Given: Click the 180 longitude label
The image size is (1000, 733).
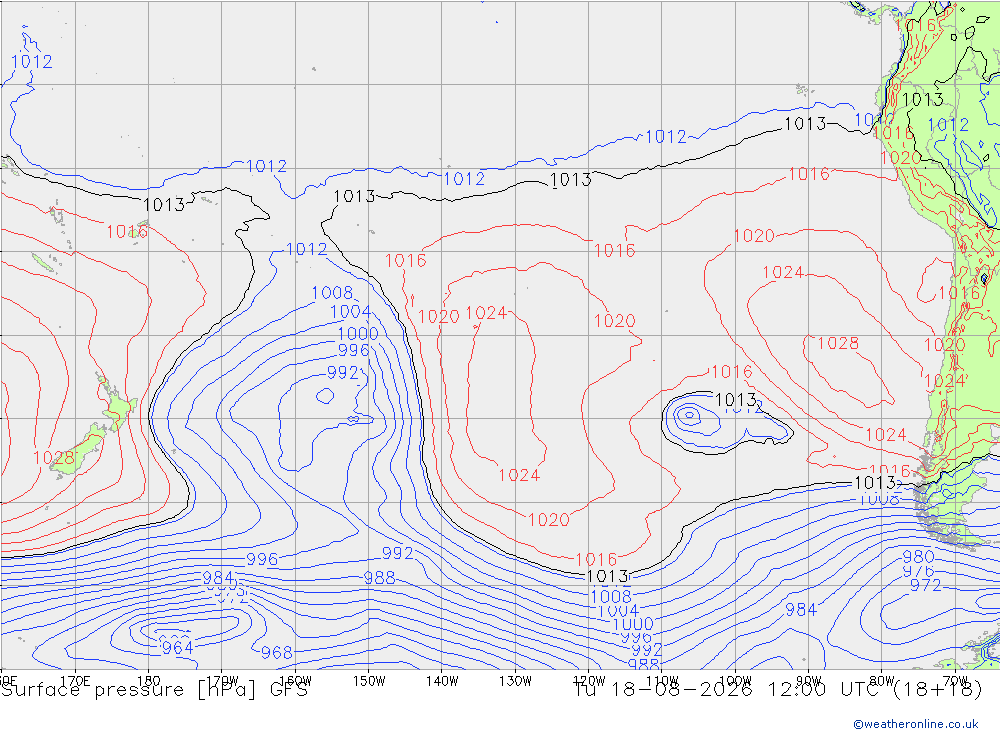Looking at the screenshot, I should (x=149, y=681).
